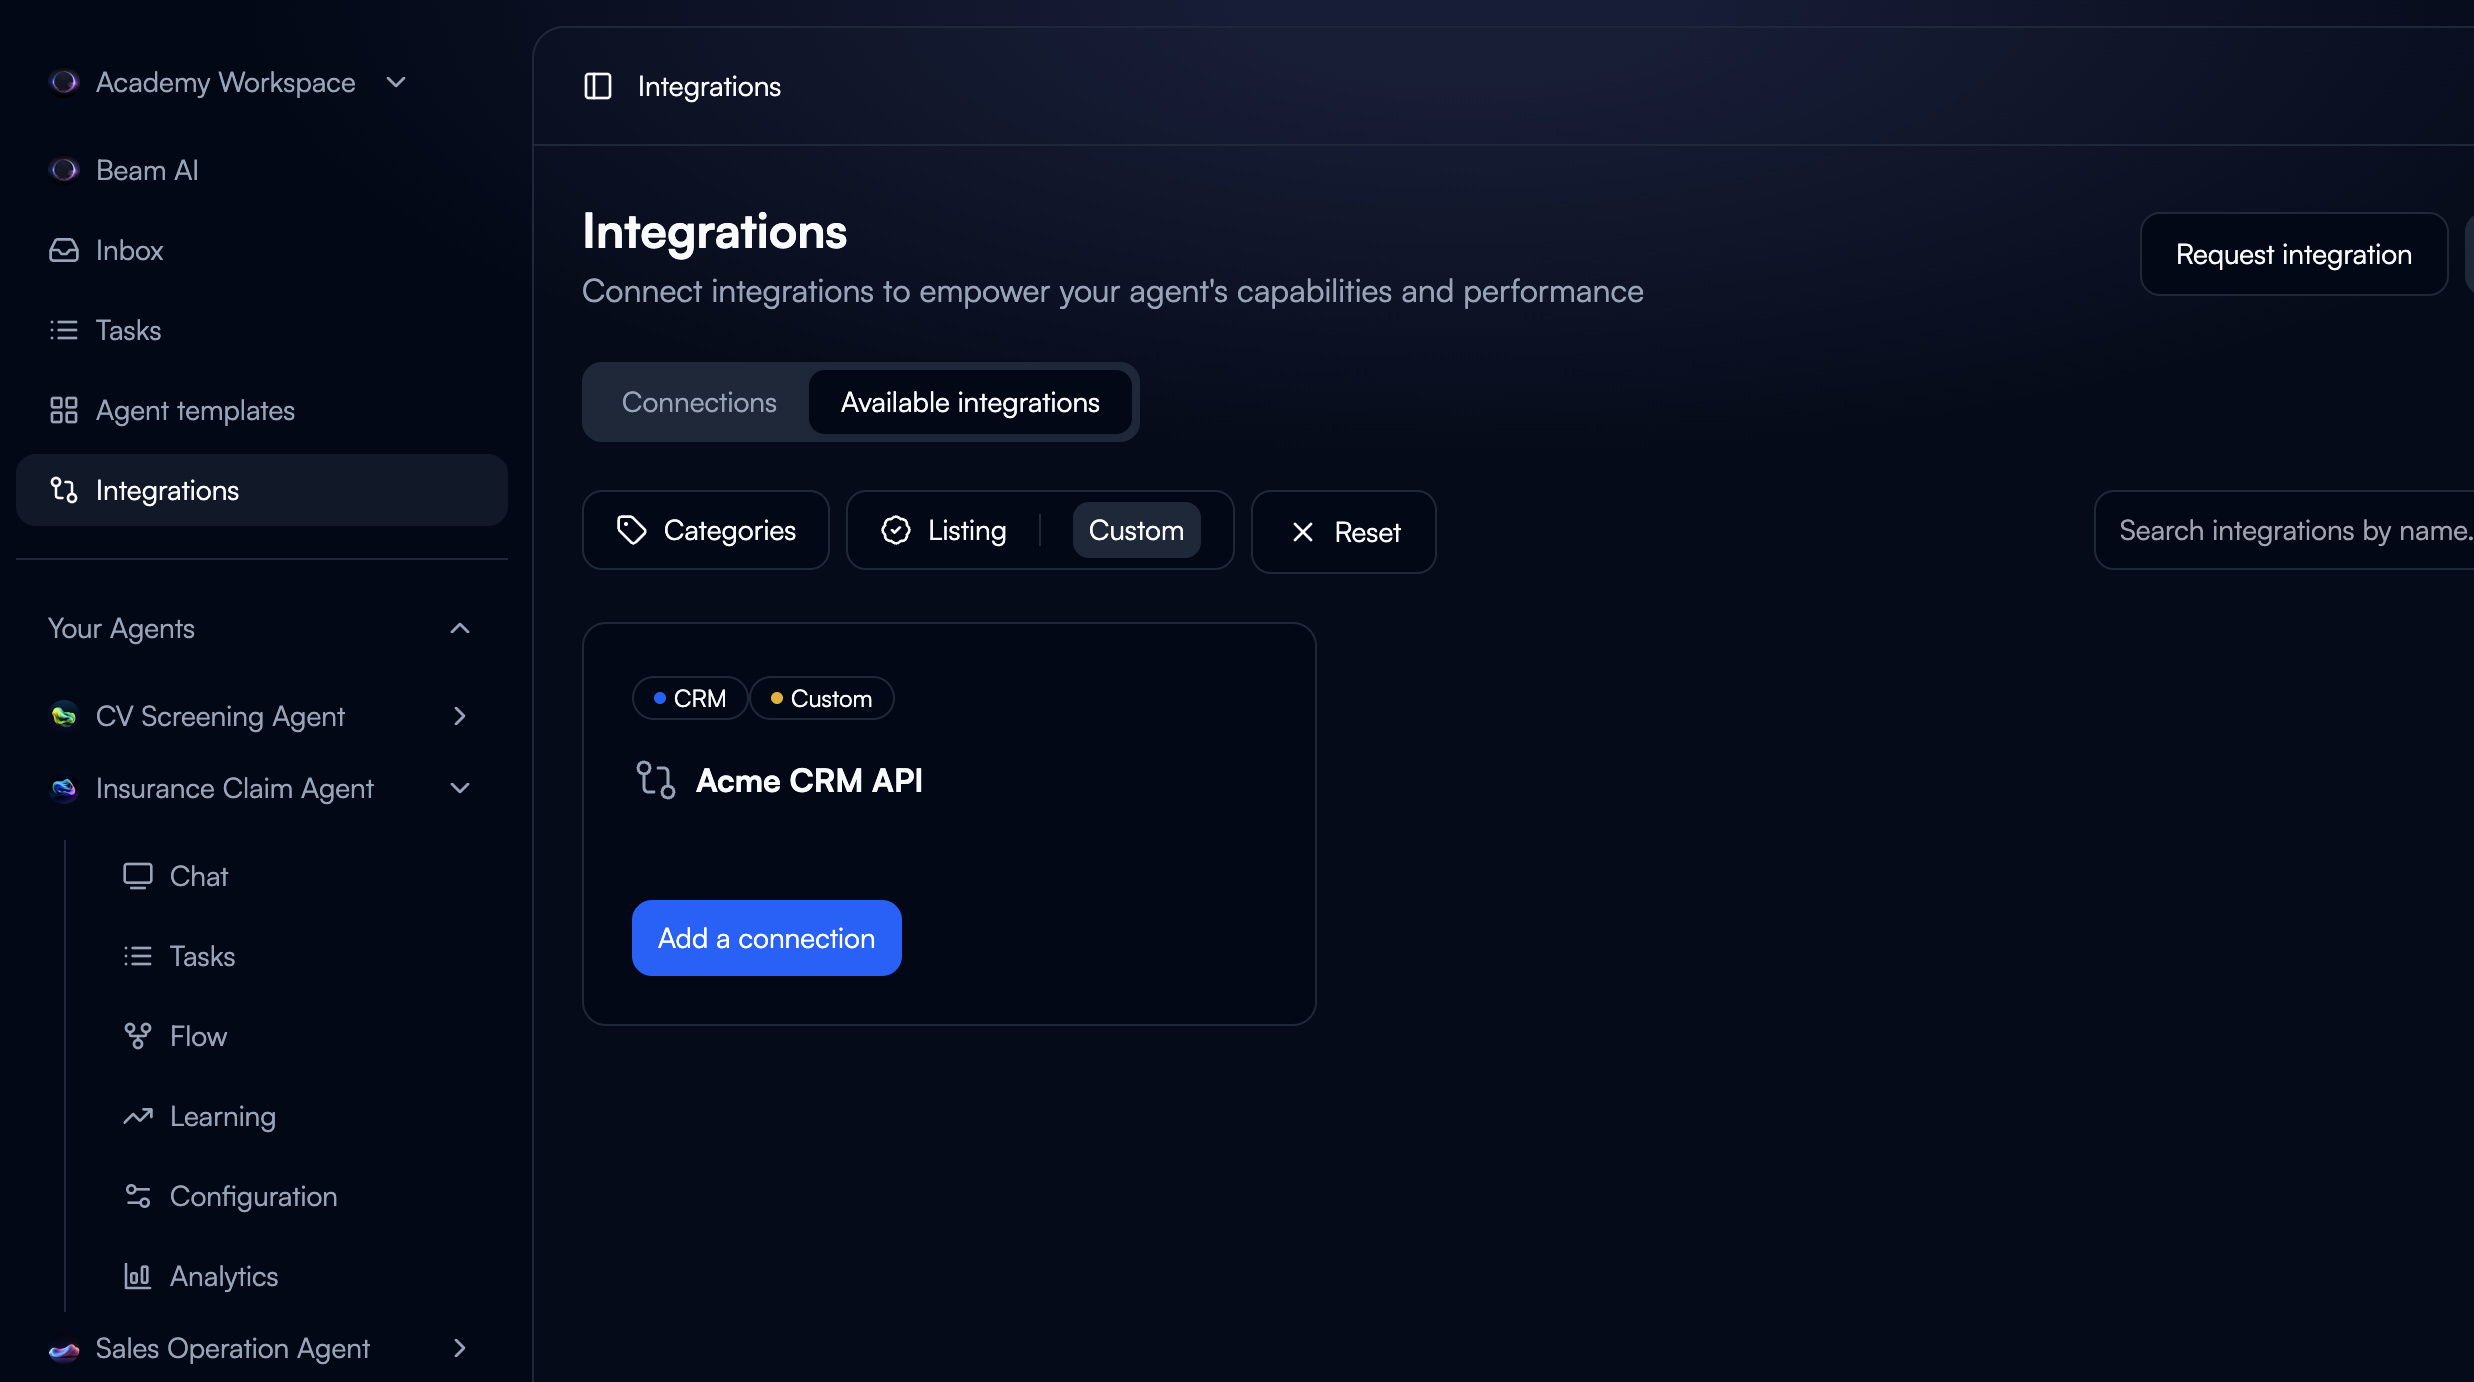Screen dimensions: 2474x1382
Task: Click the Request integration button
Action: click(x=2292, y=254)
